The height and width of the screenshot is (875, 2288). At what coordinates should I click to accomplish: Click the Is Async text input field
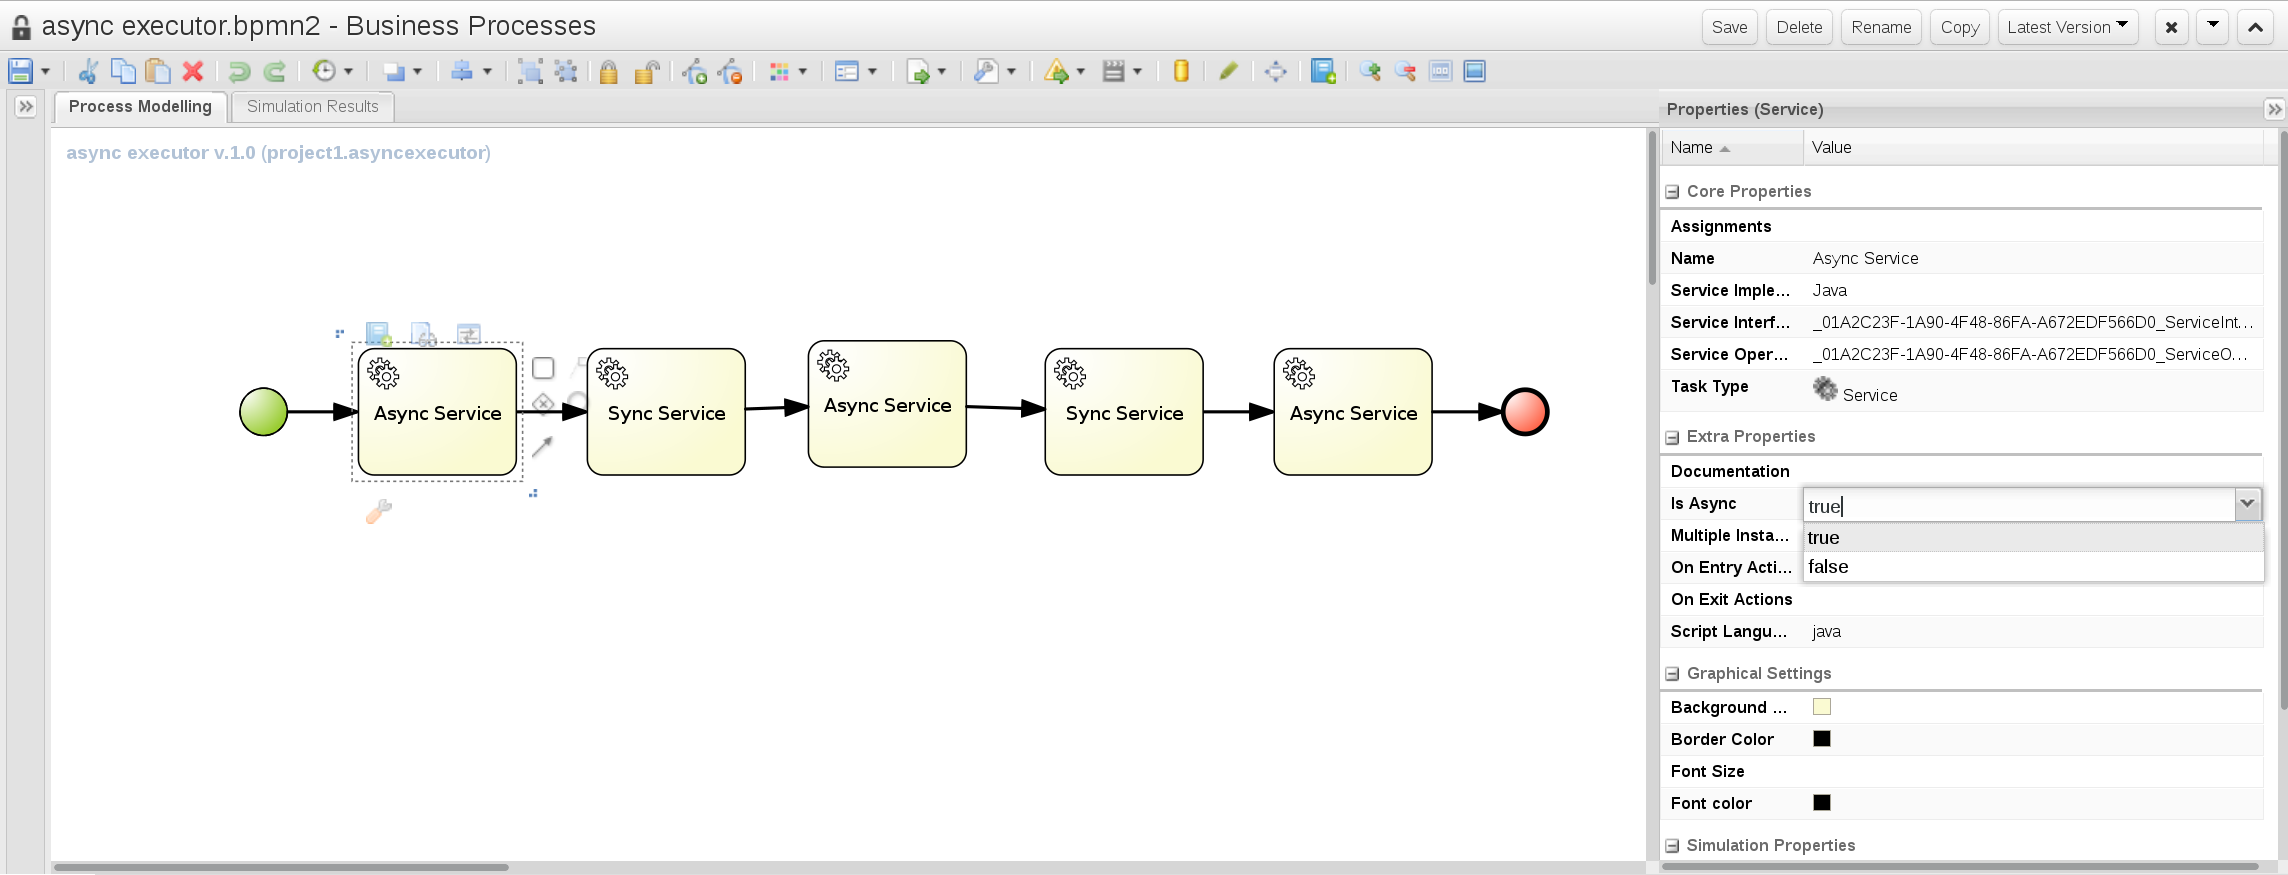click(x=2020, y=505)
